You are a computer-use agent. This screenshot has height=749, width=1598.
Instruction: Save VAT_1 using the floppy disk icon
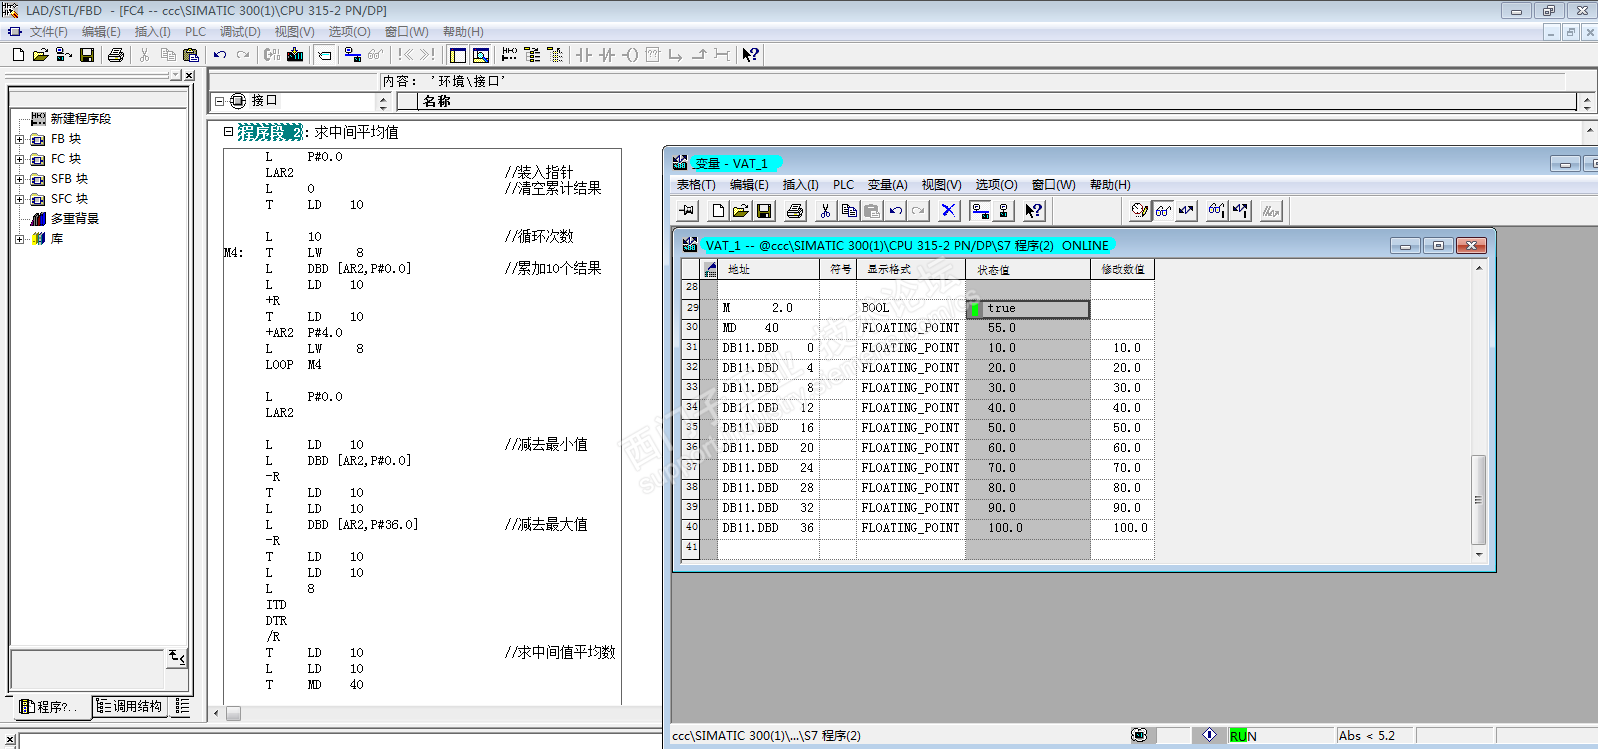[x=764, y=210]
